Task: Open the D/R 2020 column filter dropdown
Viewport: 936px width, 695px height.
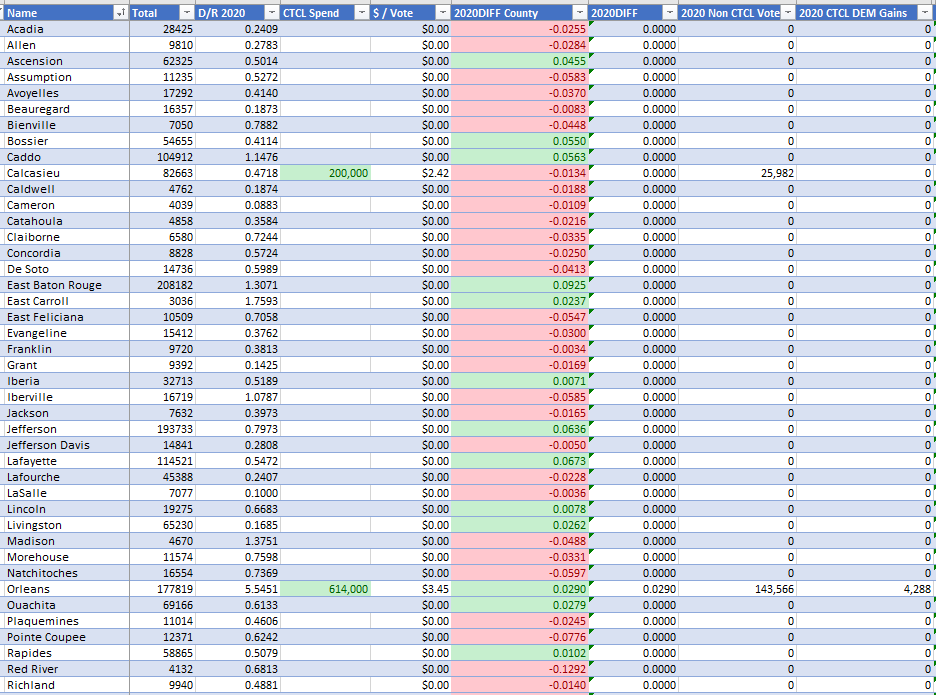Action: 272,13
